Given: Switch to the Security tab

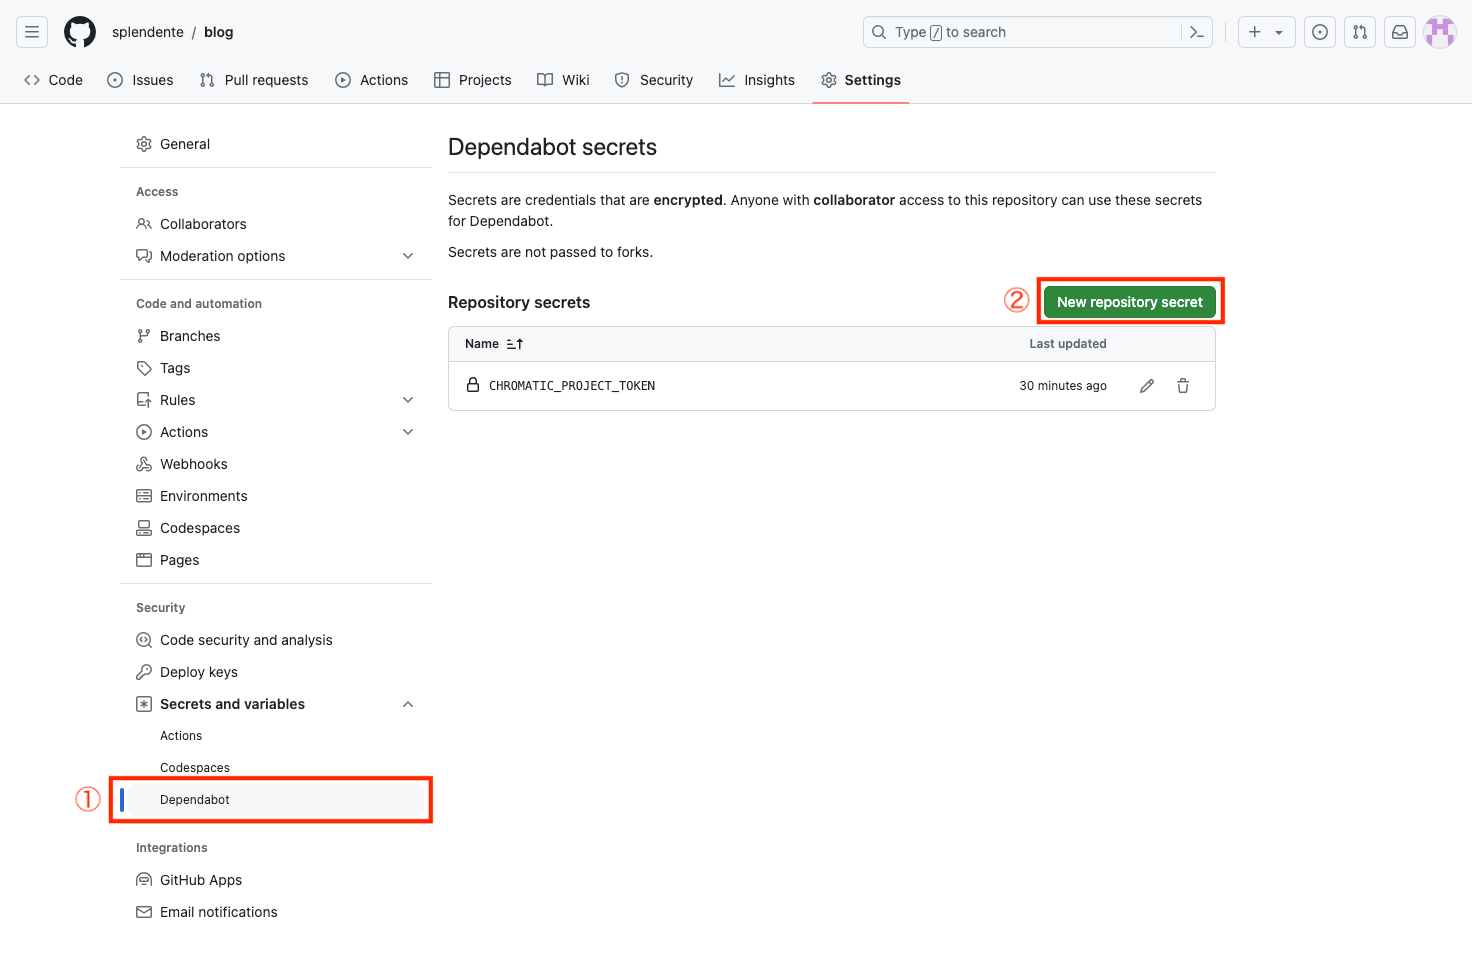Looking at the screenshot, I should [x=654, y=80].
